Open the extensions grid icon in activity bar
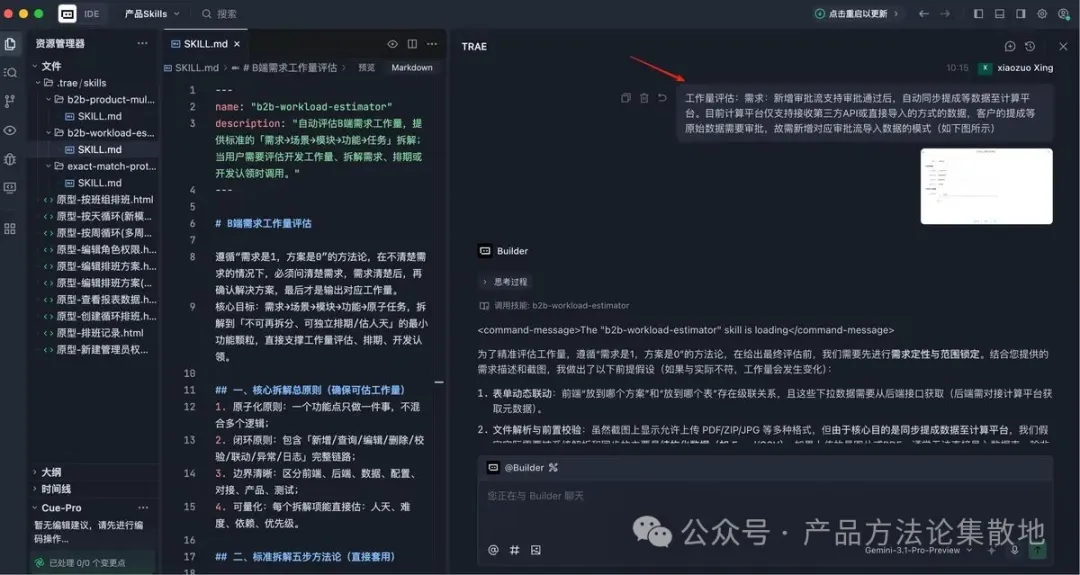Screen dimensions: 1080x575 click(x=10, y=229)
